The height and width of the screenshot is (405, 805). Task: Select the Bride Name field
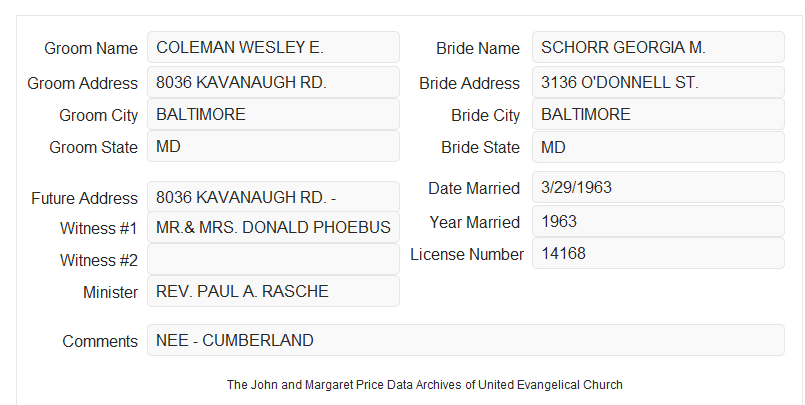tap(658, 47)
